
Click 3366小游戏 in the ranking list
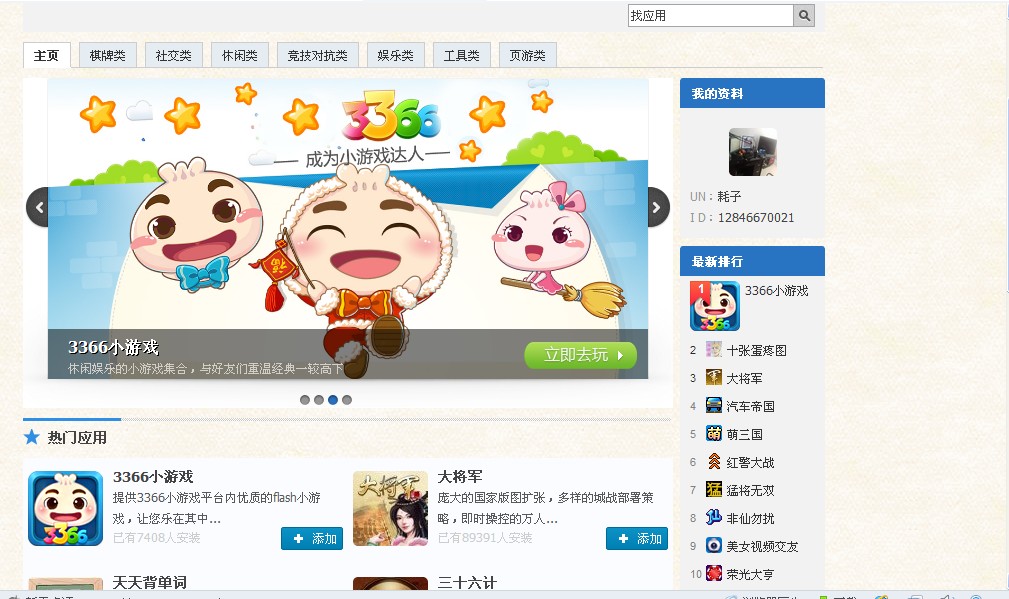[x=777, y=291]
